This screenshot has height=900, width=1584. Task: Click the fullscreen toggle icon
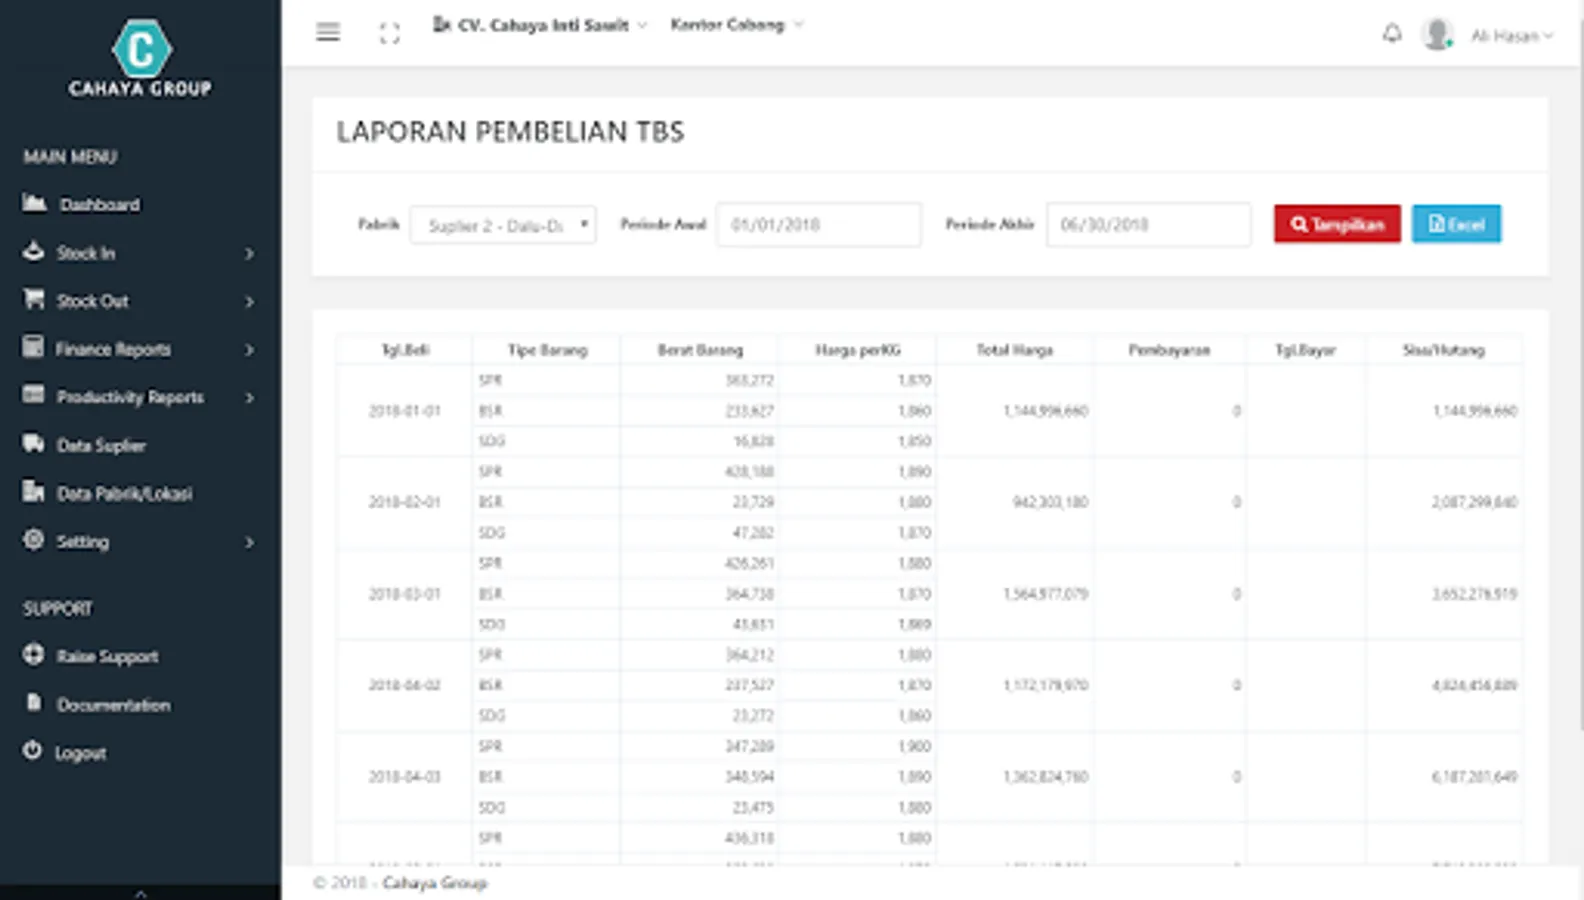point(390,33)
